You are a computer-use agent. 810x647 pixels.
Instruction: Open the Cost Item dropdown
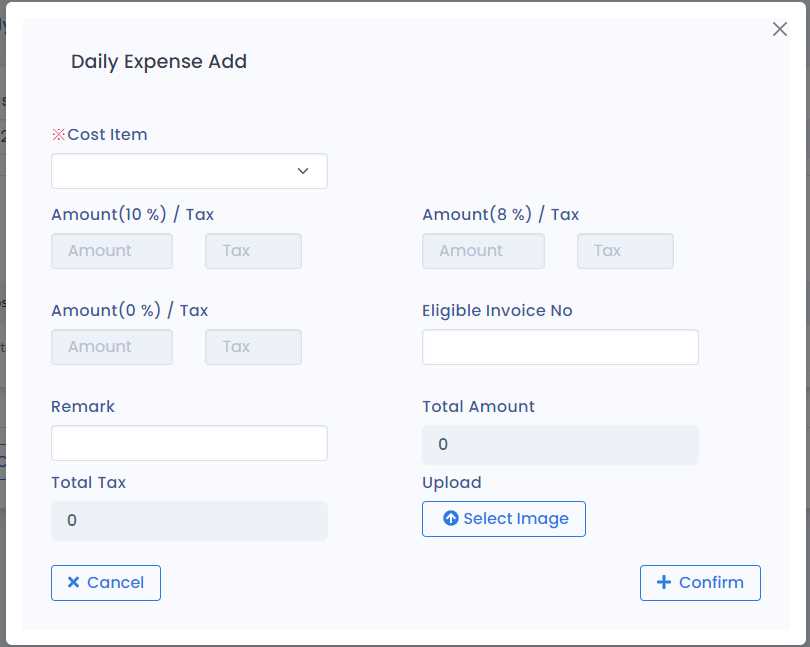(189, 171)
